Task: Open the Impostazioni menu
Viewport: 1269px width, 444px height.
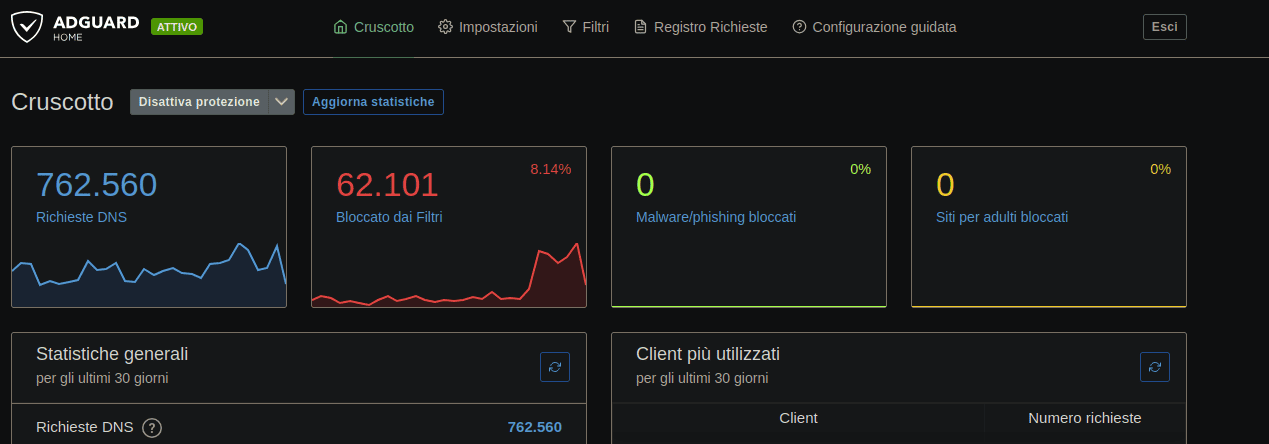Action: point(497,27)
